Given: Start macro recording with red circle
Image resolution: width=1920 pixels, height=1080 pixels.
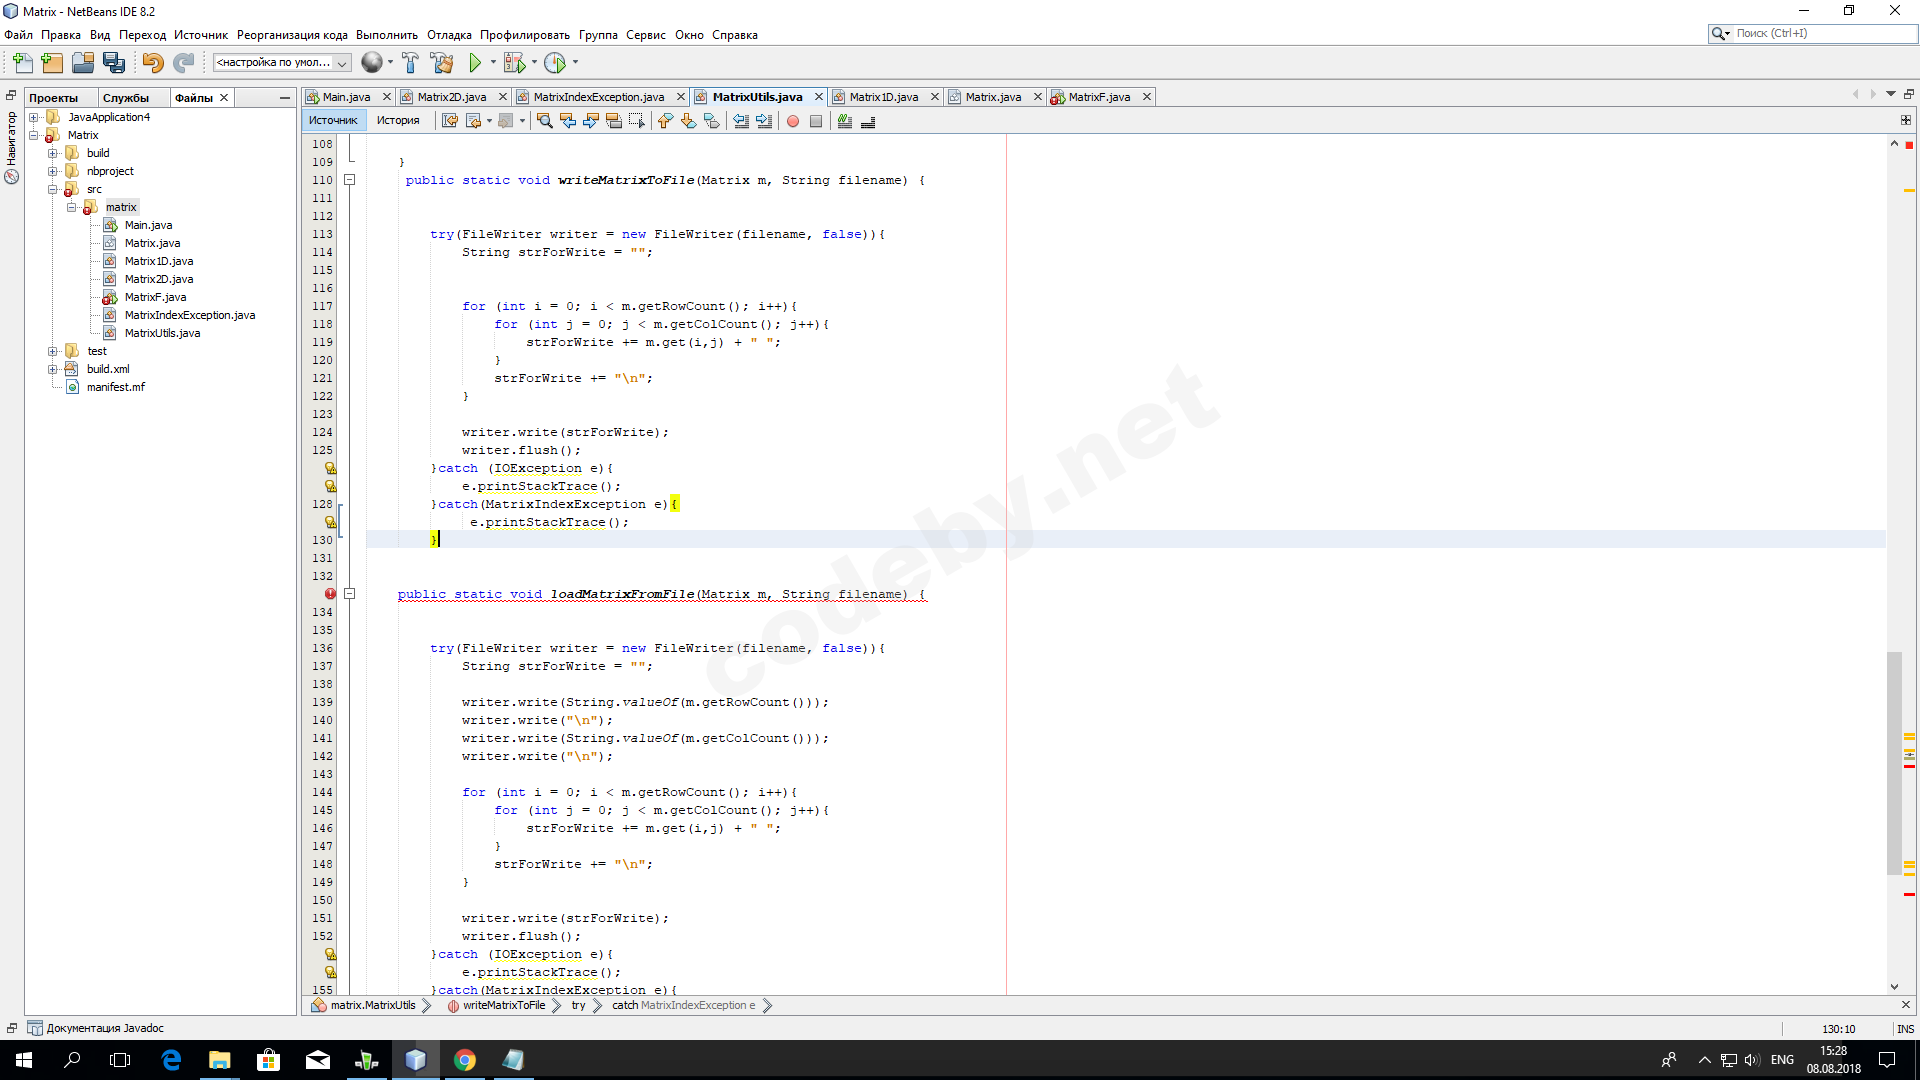Looking at the screenshot, I should point(793,121).
